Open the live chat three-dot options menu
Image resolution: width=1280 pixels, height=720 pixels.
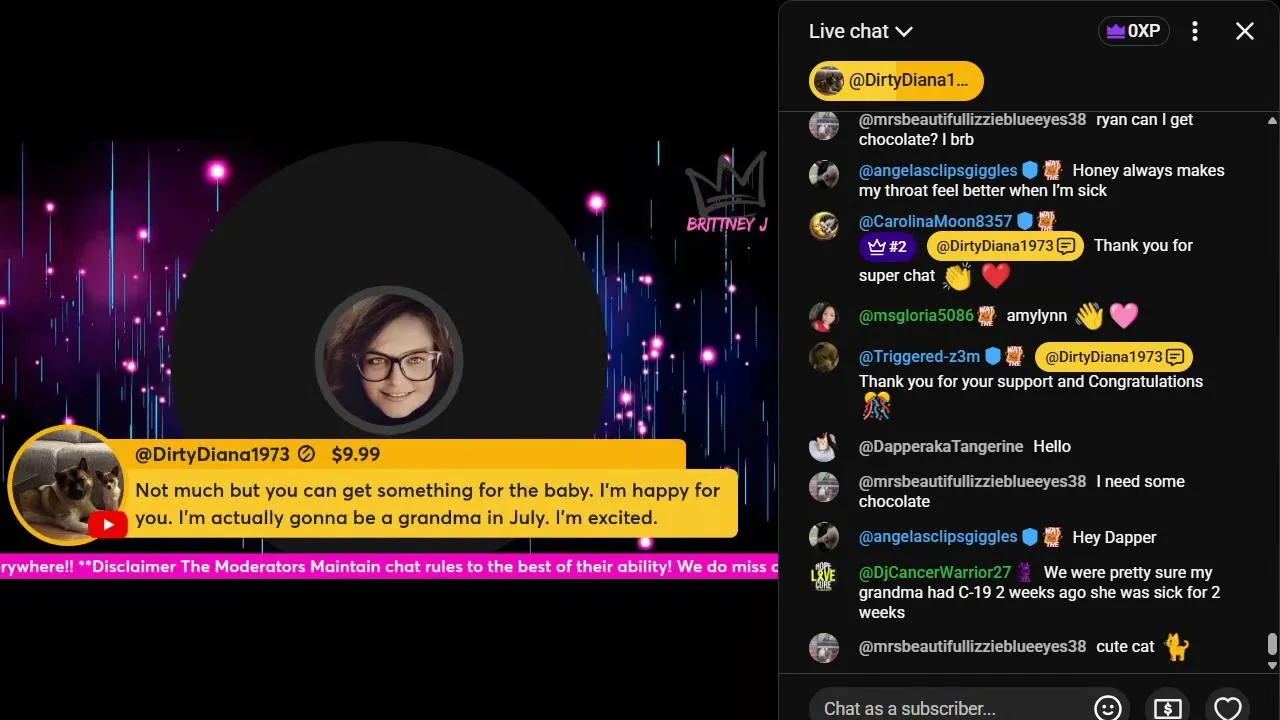1194,31
